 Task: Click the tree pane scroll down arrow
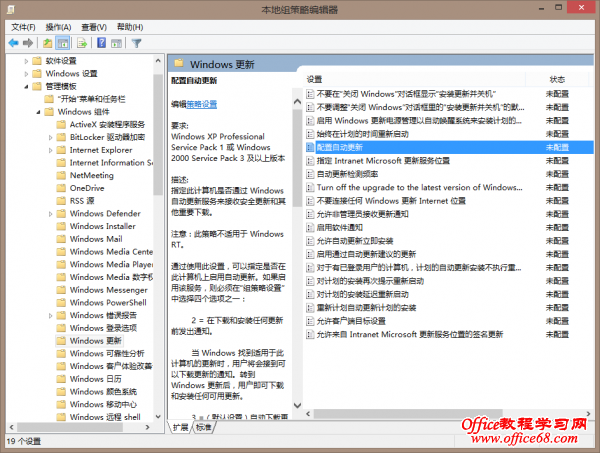pyautogui.click(x=158, y=417)
